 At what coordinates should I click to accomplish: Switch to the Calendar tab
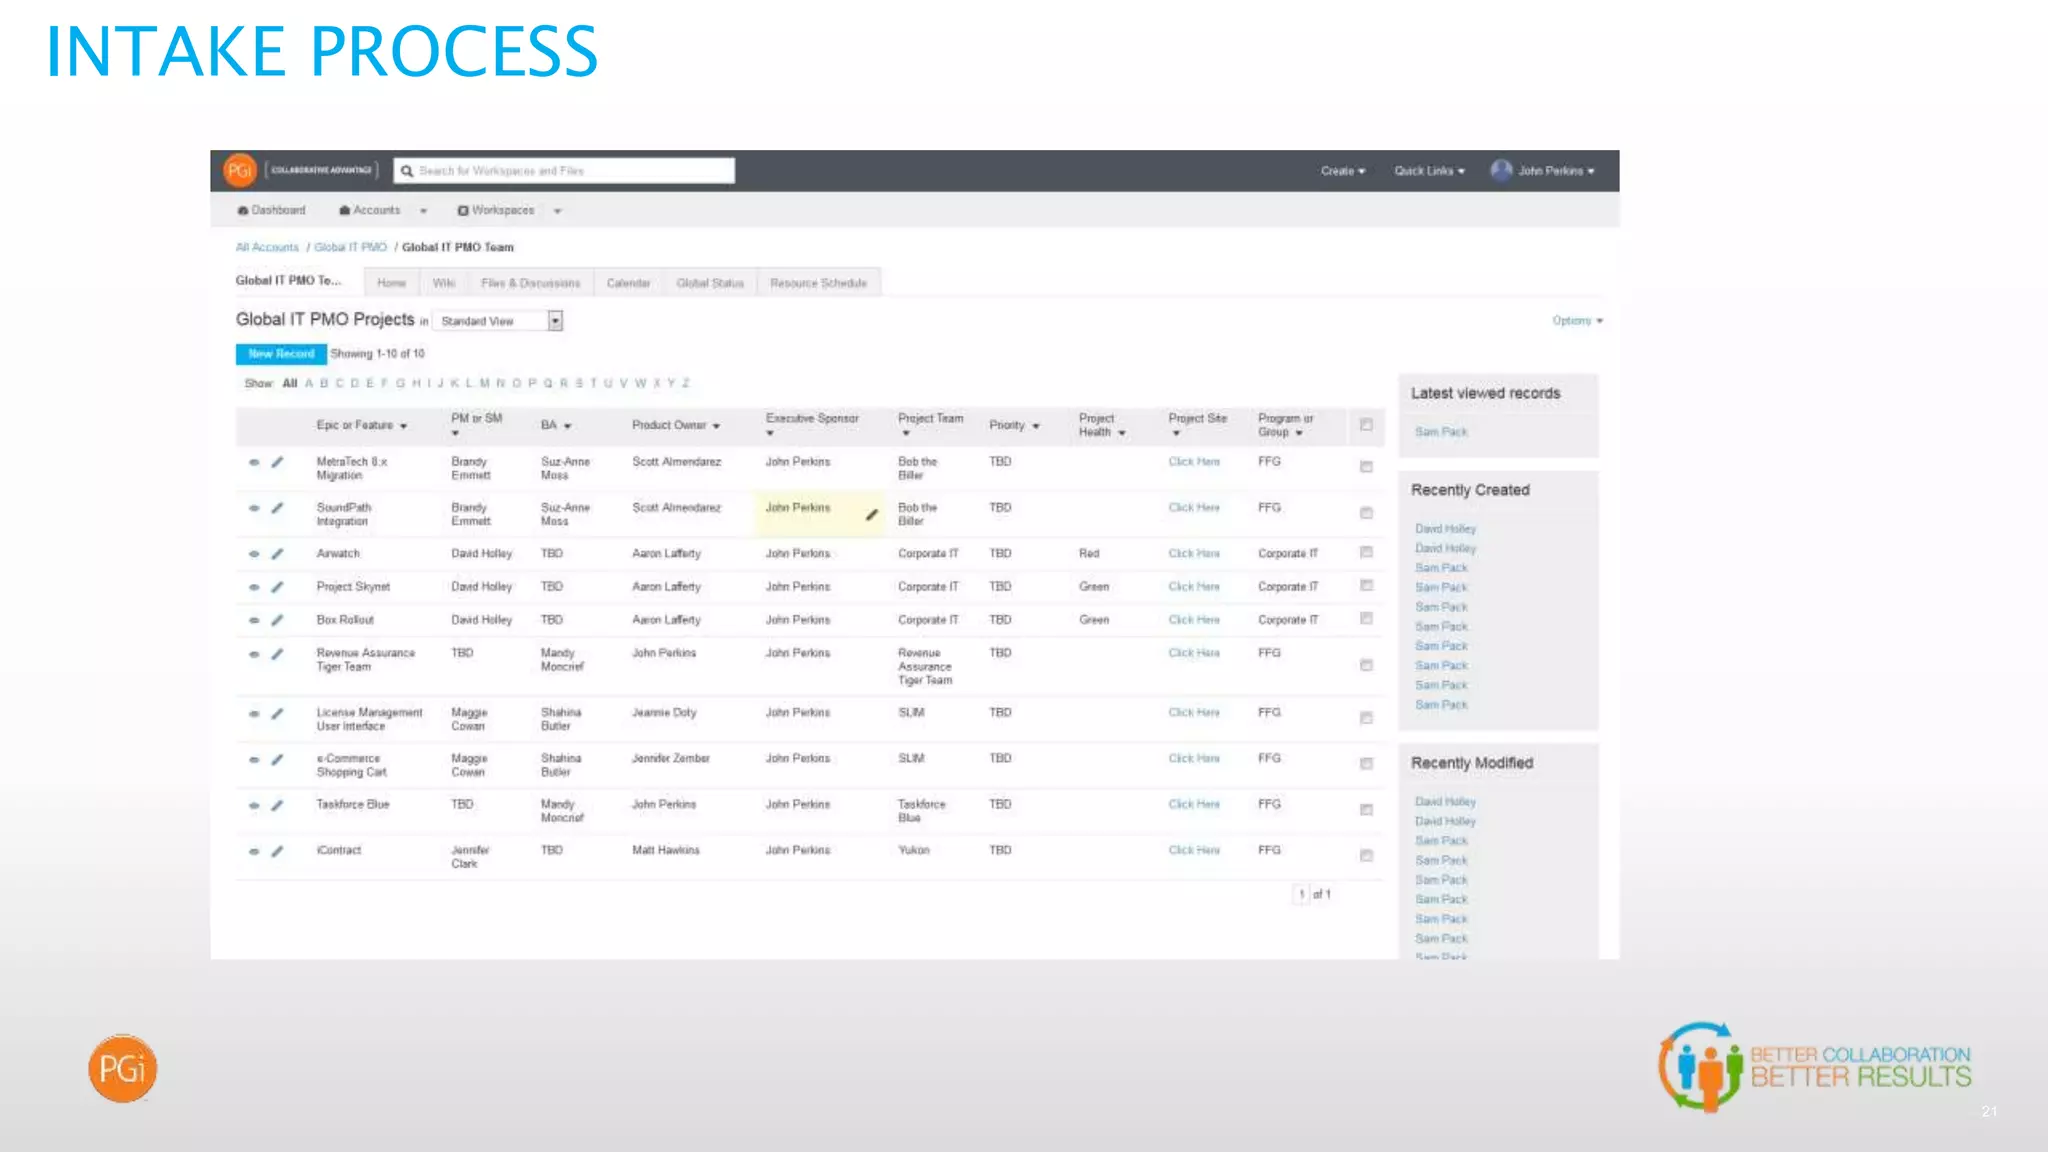pyautogui.click(x=628, y=283)
